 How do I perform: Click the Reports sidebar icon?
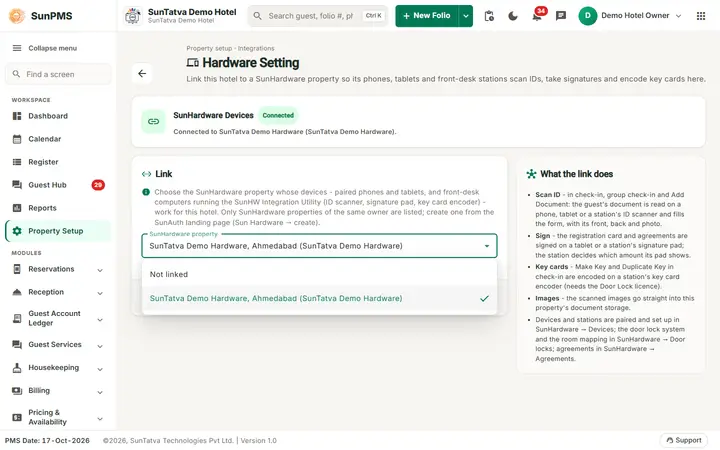coord(17,208)
